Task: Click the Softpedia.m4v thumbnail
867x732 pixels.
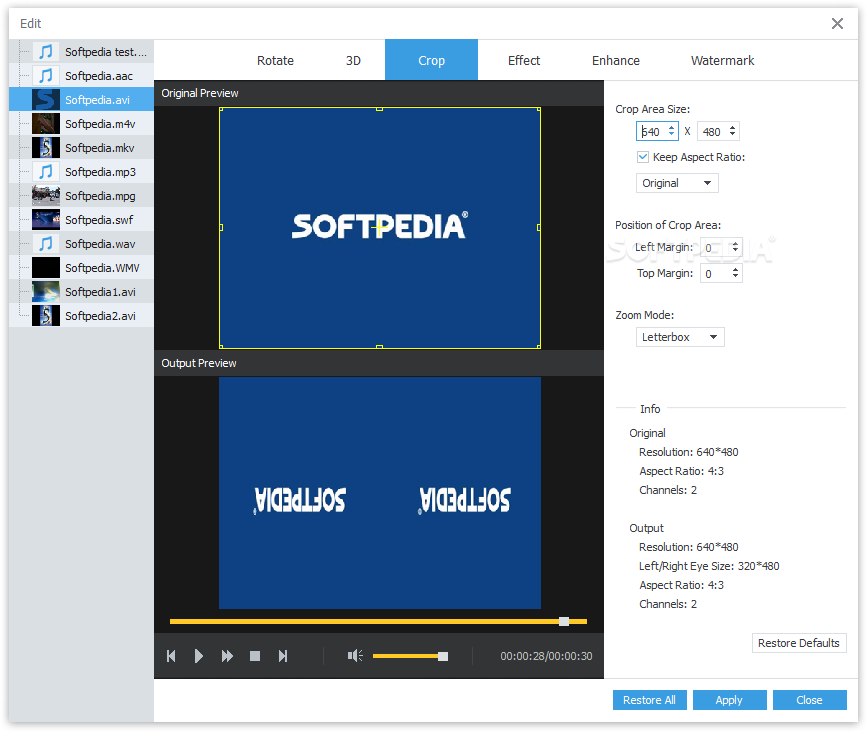Action: click(46, 124)
